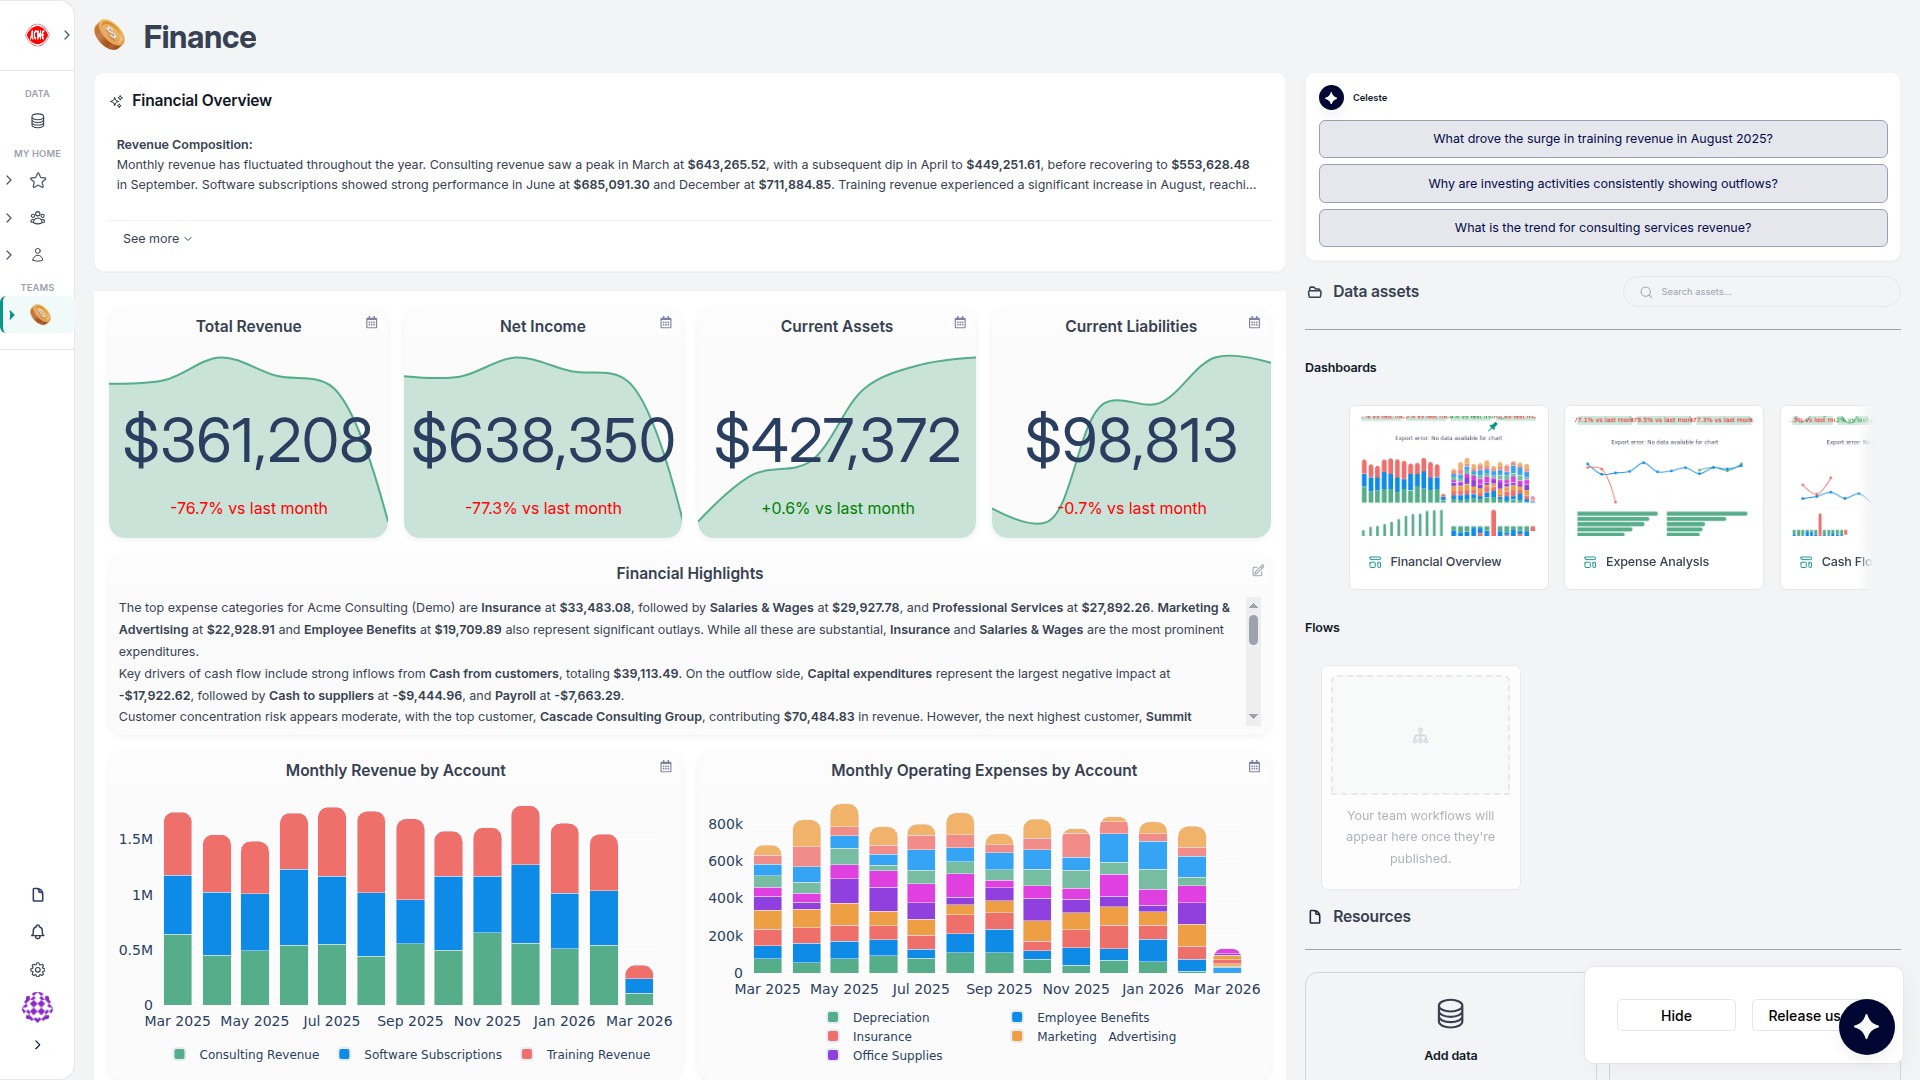1920x1080 pixels.
Task: Select the Finance team item in sidebar
Action: pos(40,315)
